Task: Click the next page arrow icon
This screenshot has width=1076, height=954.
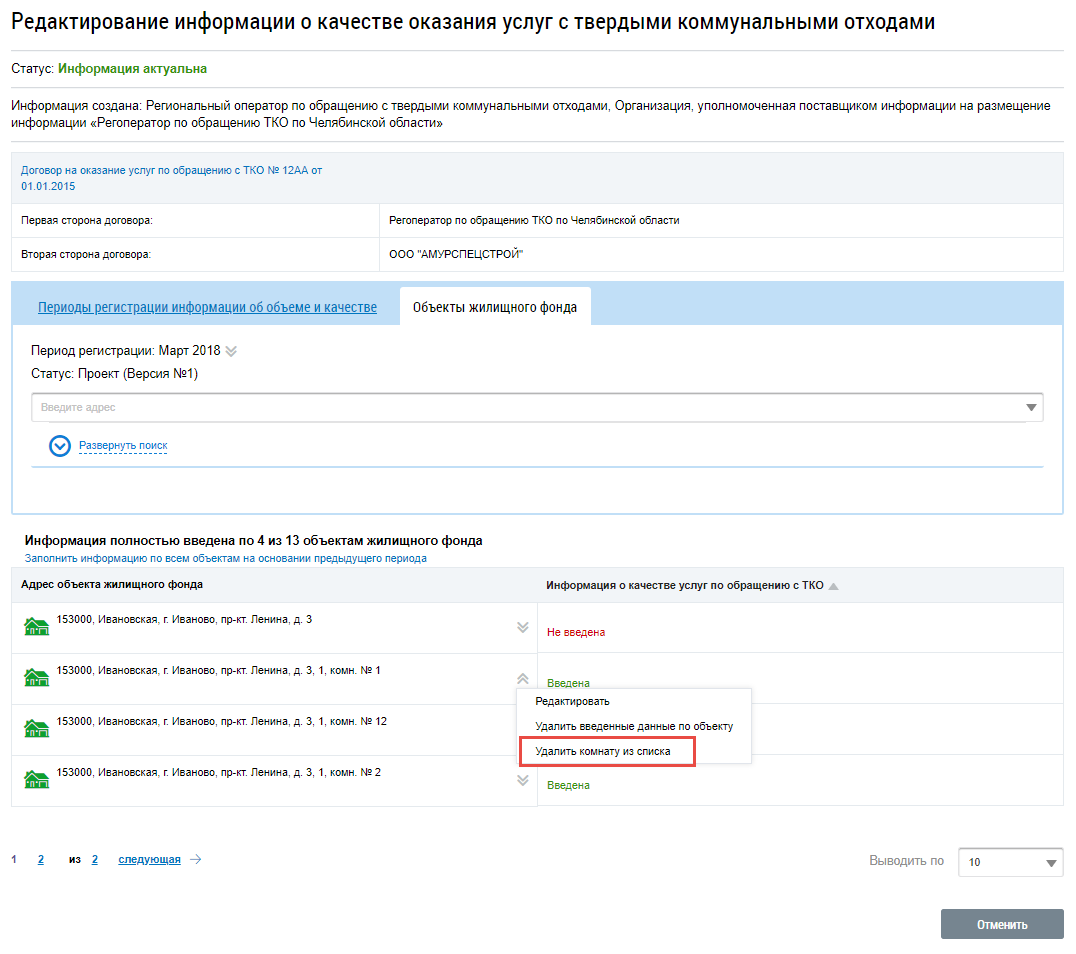Action: point(196,859)
